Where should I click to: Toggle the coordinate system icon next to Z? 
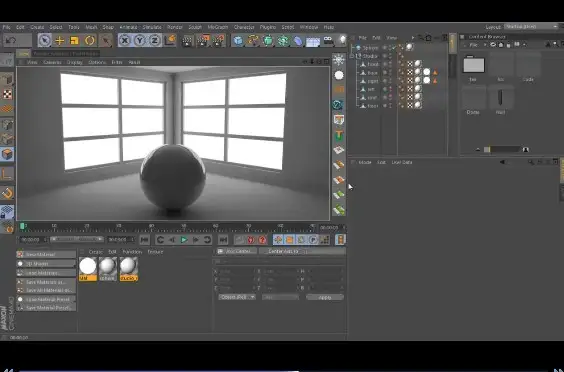point(170,40)
